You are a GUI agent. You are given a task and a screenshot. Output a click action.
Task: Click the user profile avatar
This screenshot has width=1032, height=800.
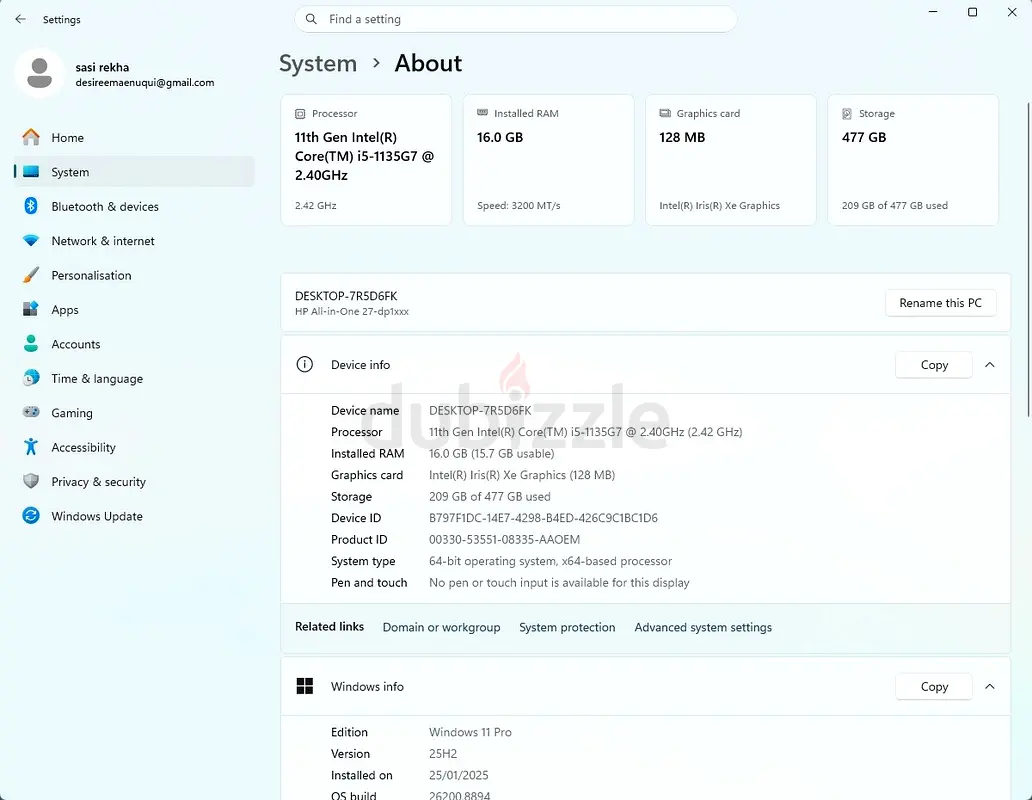pos(39,73)
